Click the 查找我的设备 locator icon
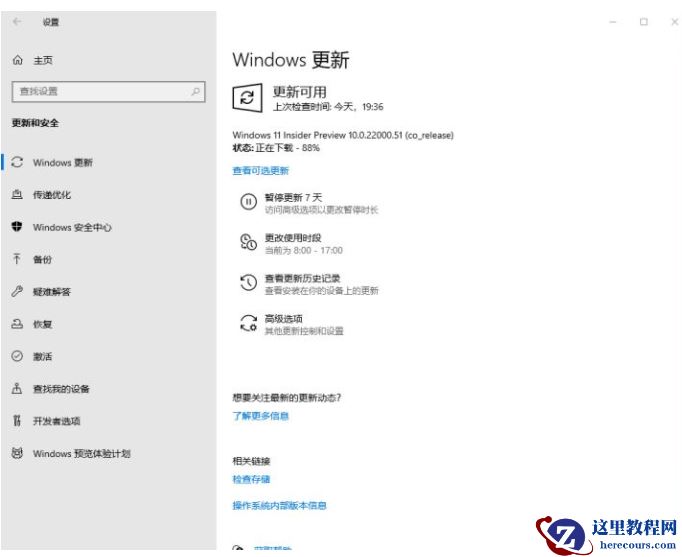682x557 pixels. (17, 388)
